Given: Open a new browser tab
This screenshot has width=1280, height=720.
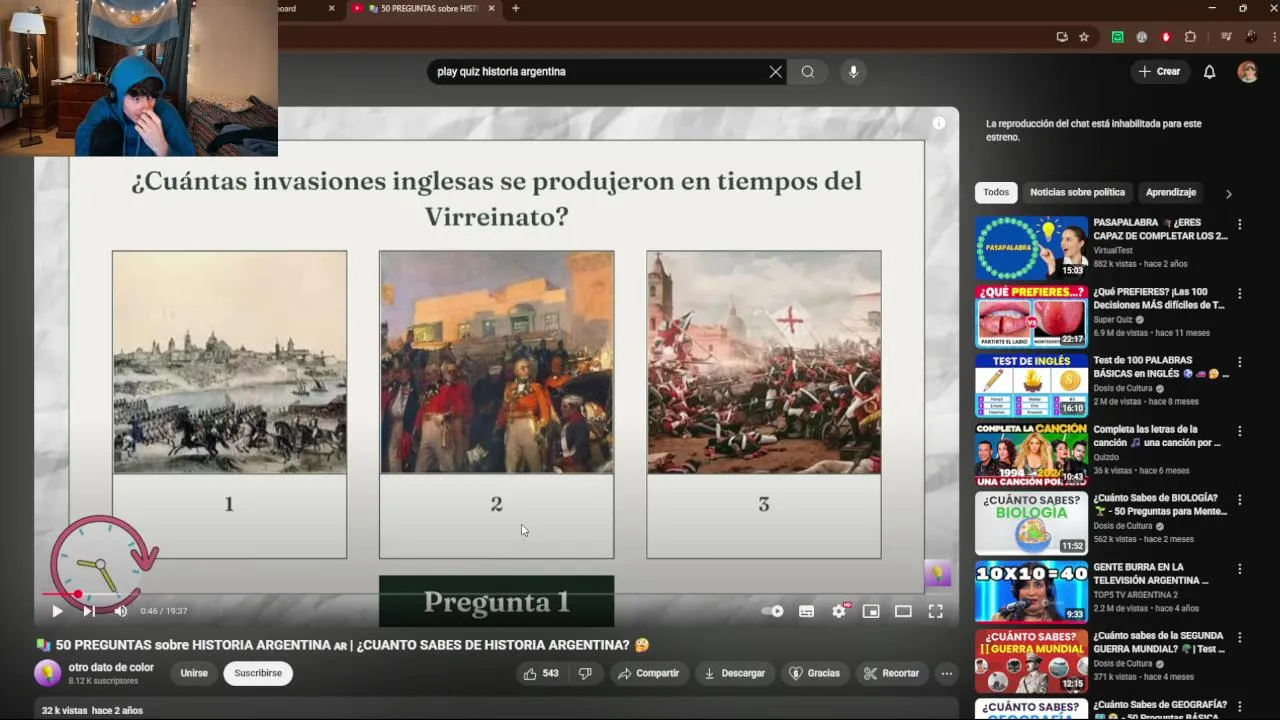Looking at the screenshot, I should pyautogui.click(x=516, y=9).
